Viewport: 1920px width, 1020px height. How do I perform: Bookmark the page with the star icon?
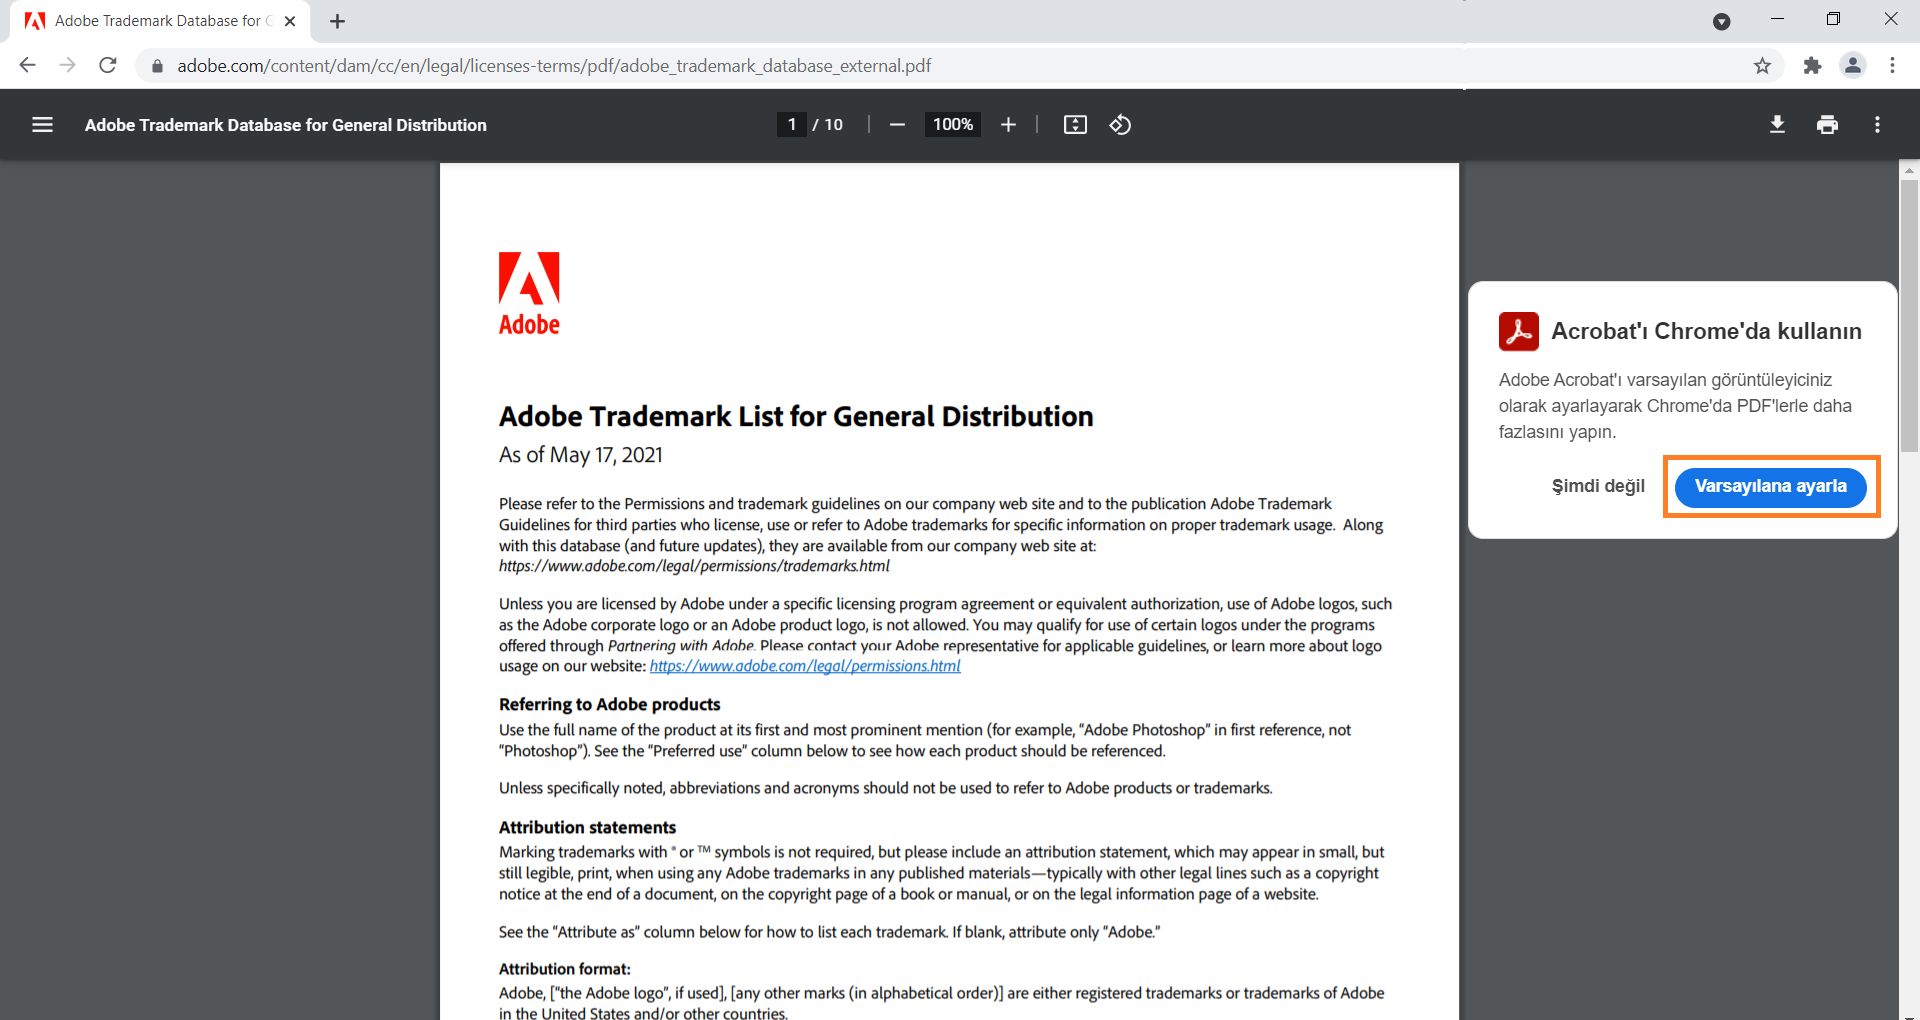tap(1763, 65)
